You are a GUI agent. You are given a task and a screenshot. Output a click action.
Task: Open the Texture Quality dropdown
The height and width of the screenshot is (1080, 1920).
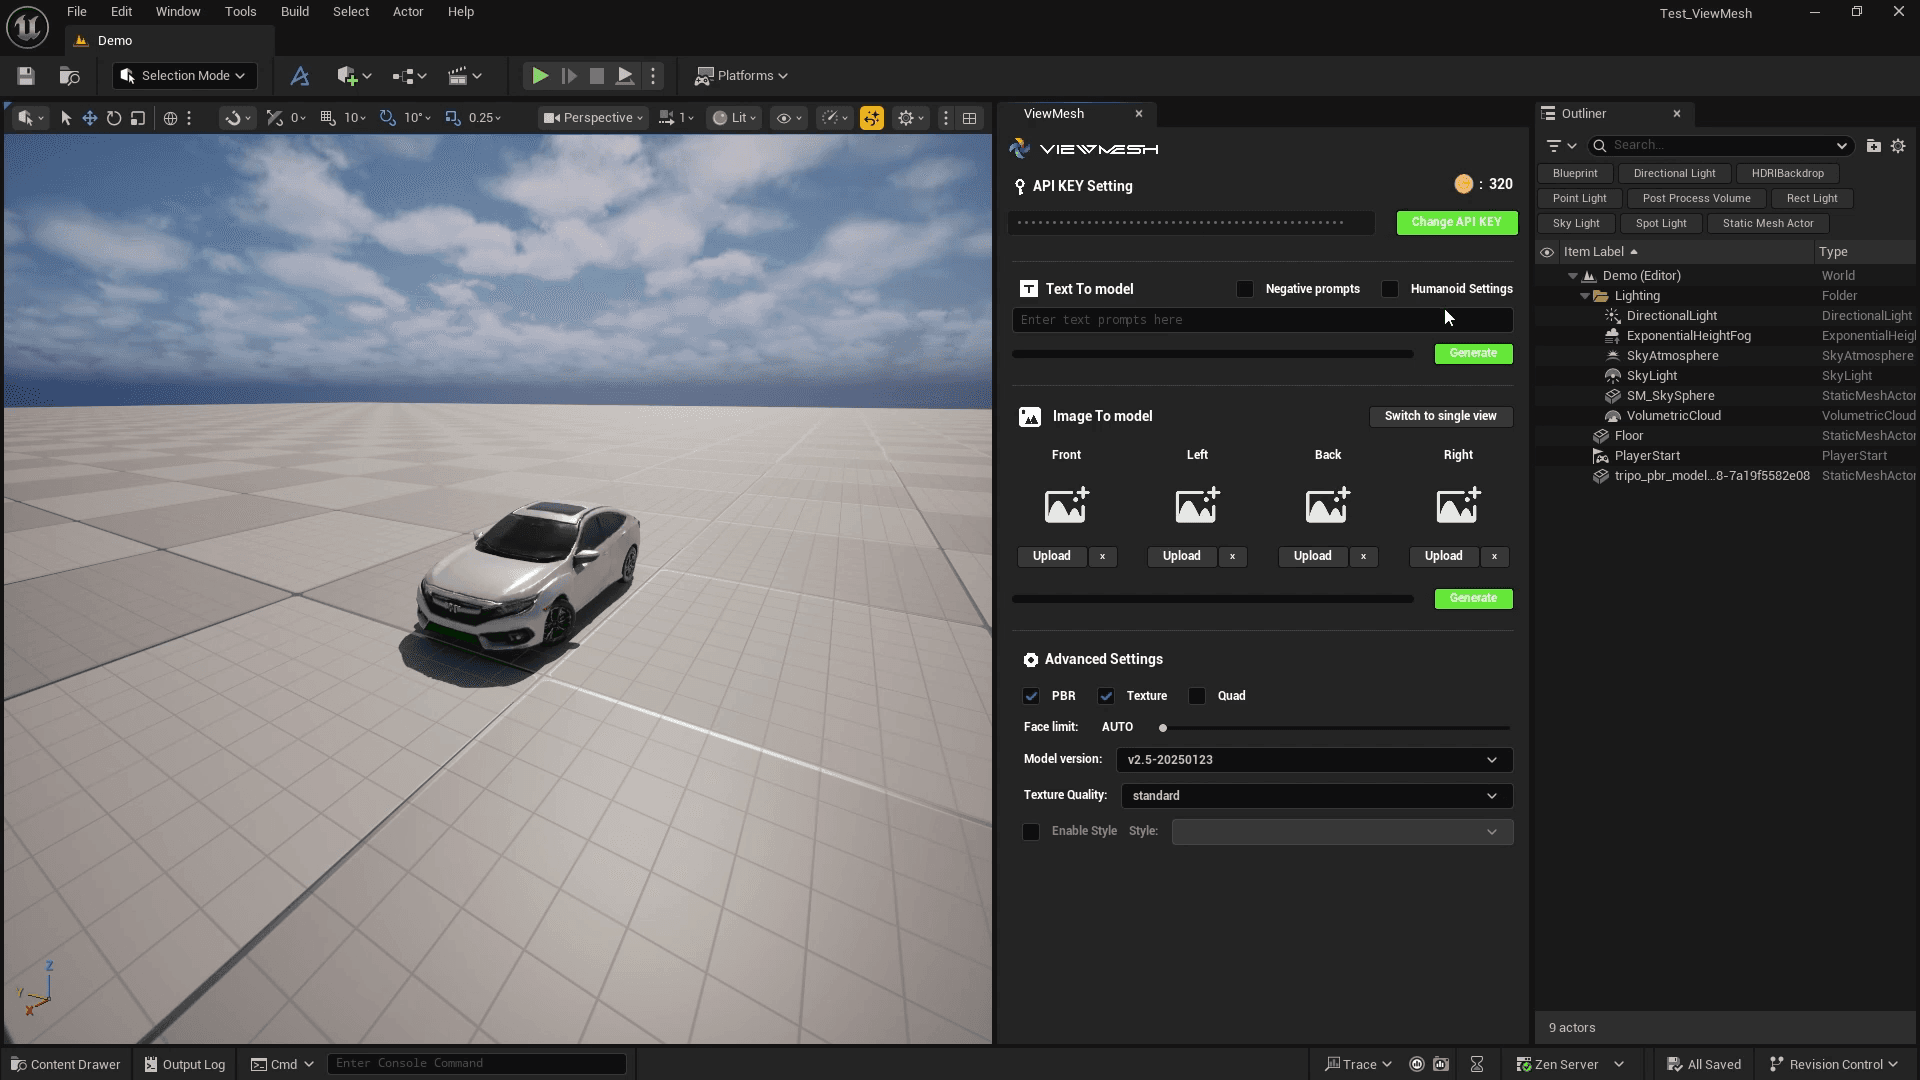pyautogui.click(x=1315, y=796)
